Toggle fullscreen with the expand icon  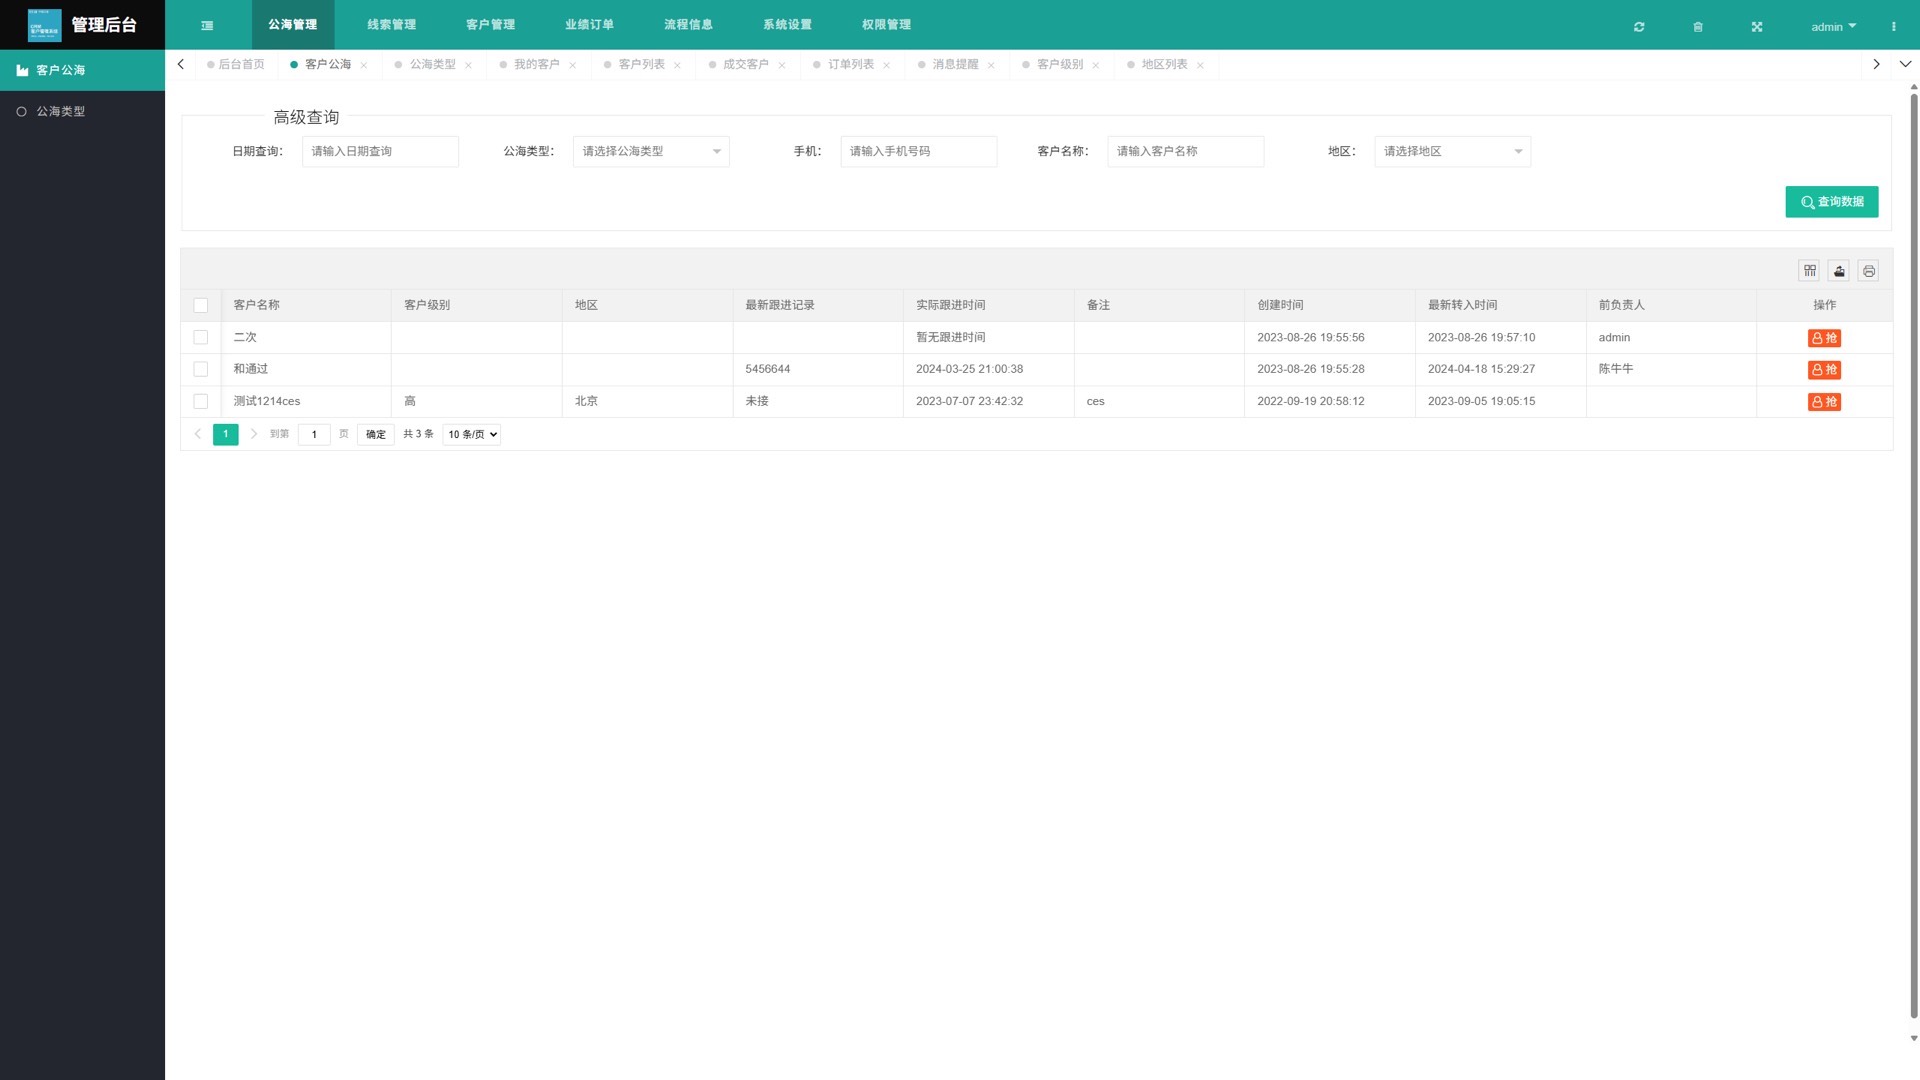tap(1757, 27)
